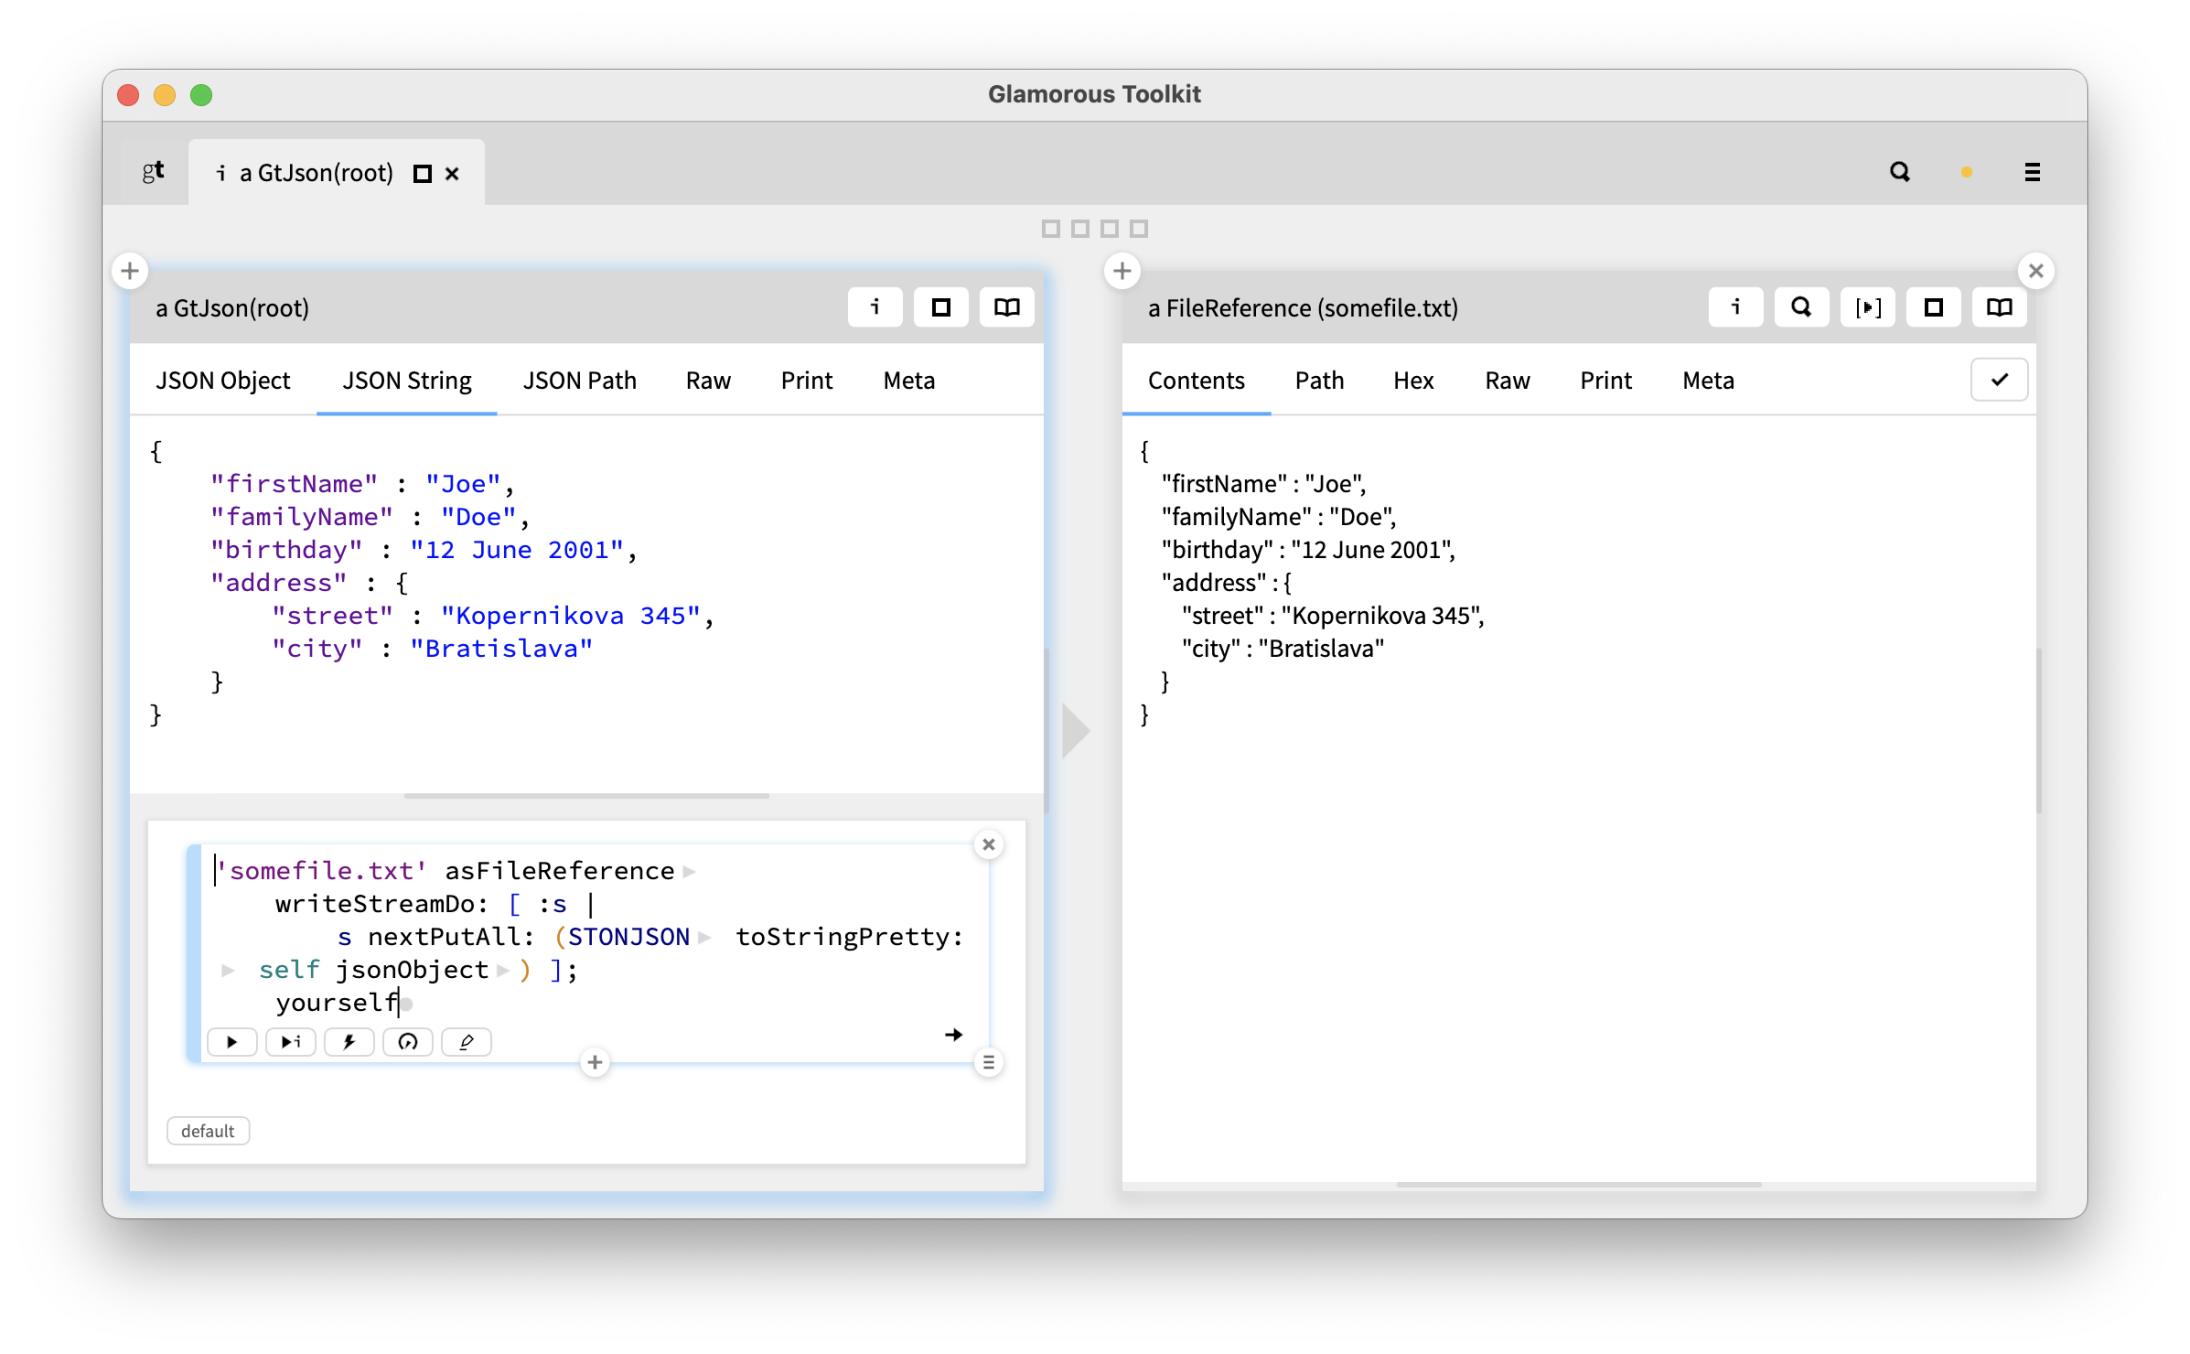Click the gray triangle between the two panes

point(1076,731)
